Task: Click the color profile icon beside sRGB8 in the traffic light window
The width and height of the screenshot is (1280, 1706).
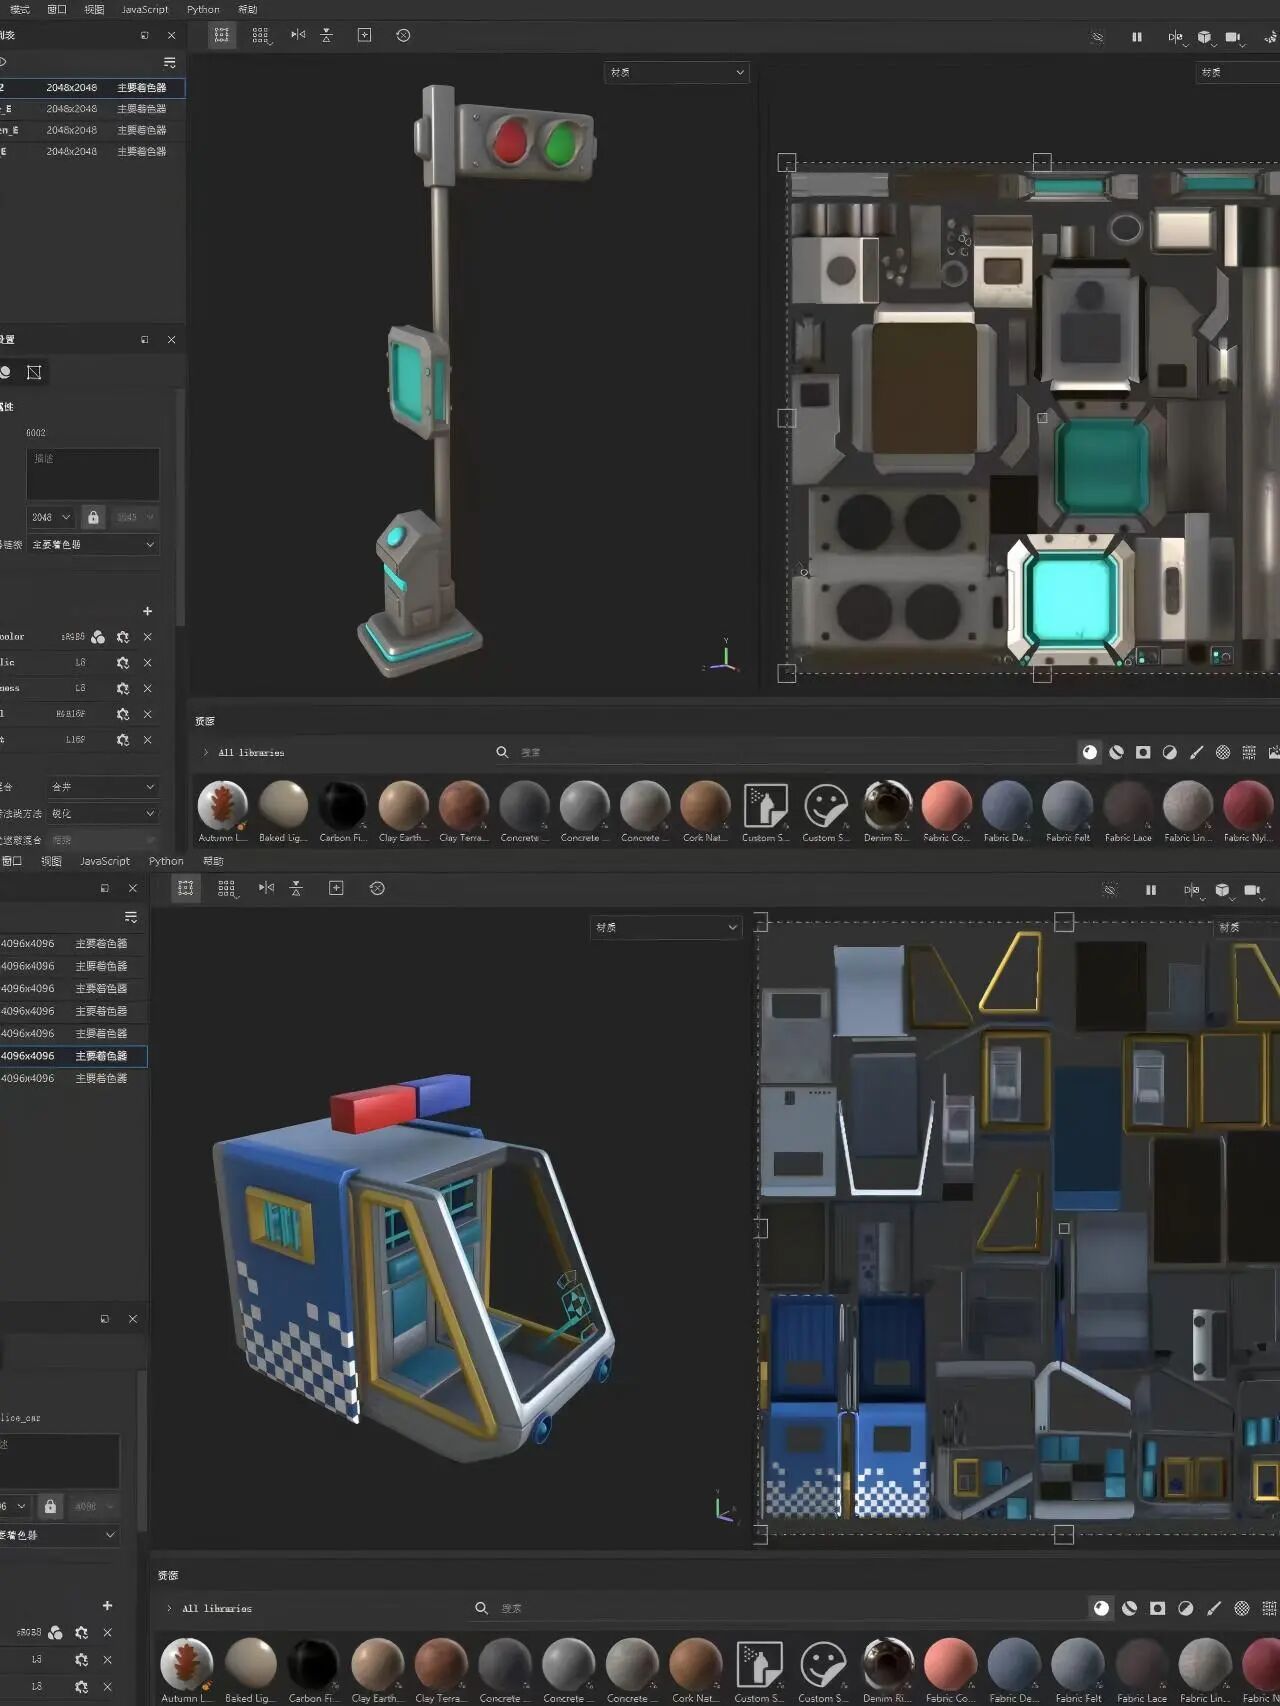Action: 98,637
